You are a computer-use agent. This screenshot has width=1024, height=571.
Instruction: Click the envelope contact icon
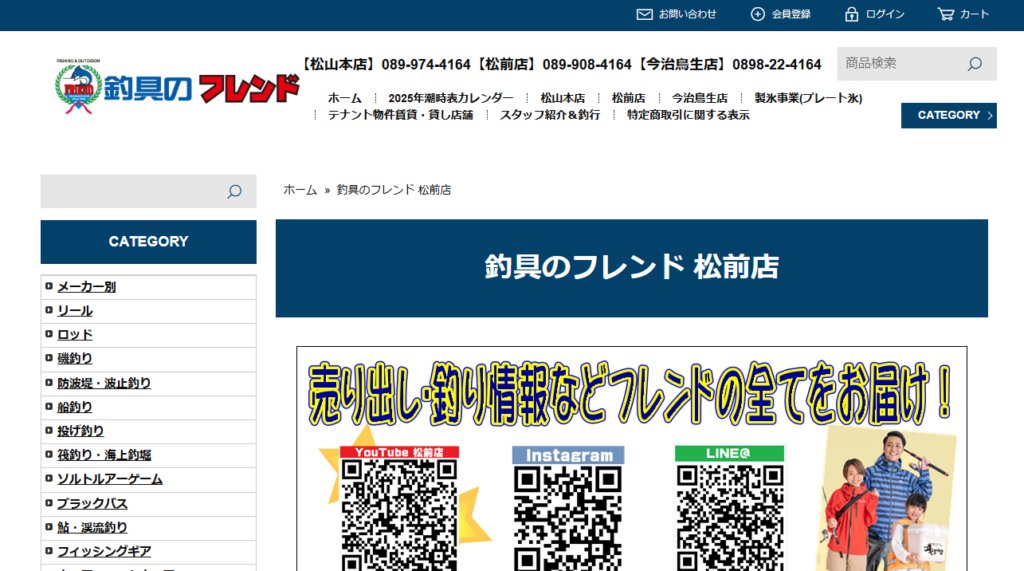[644, 14]
